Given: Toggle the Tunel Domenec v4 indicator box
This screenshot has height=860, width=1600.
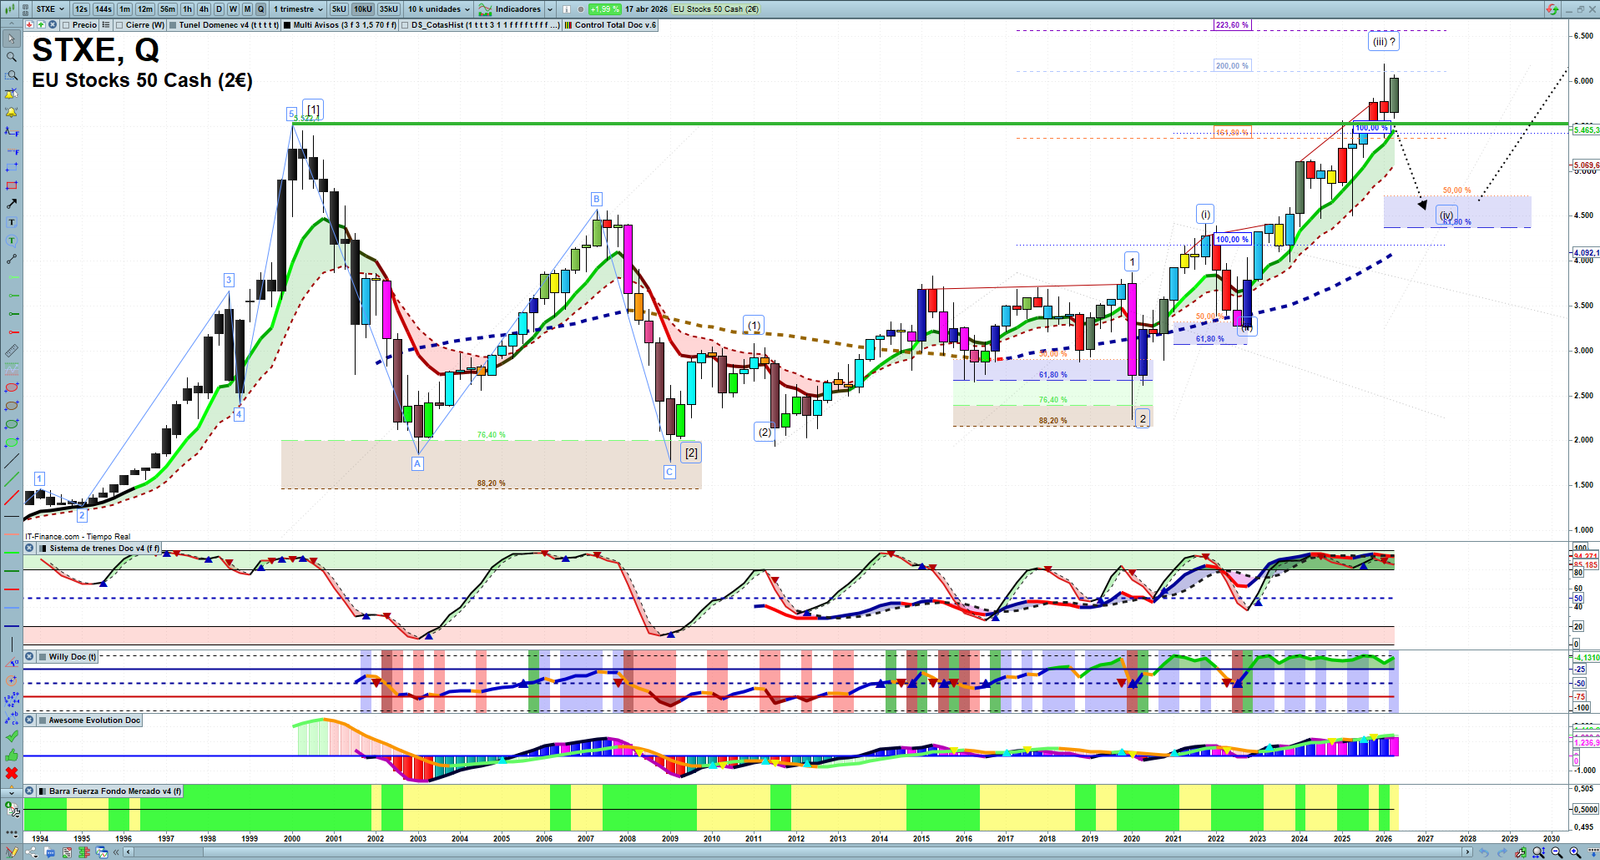Looking at the screenshot, I should pyautogui.click(x=173, y=25).
